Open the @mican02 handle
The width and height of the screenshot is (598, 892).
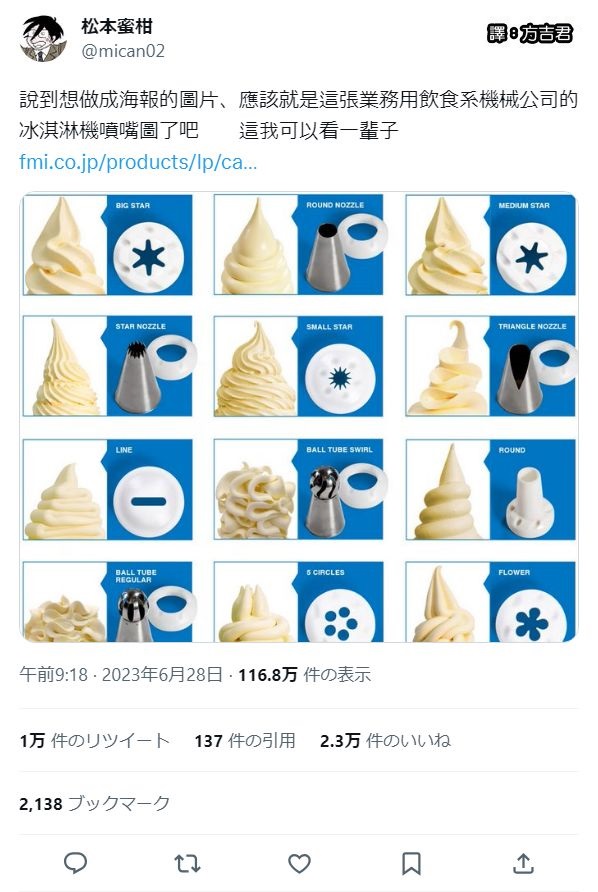[x=123, y=51]
